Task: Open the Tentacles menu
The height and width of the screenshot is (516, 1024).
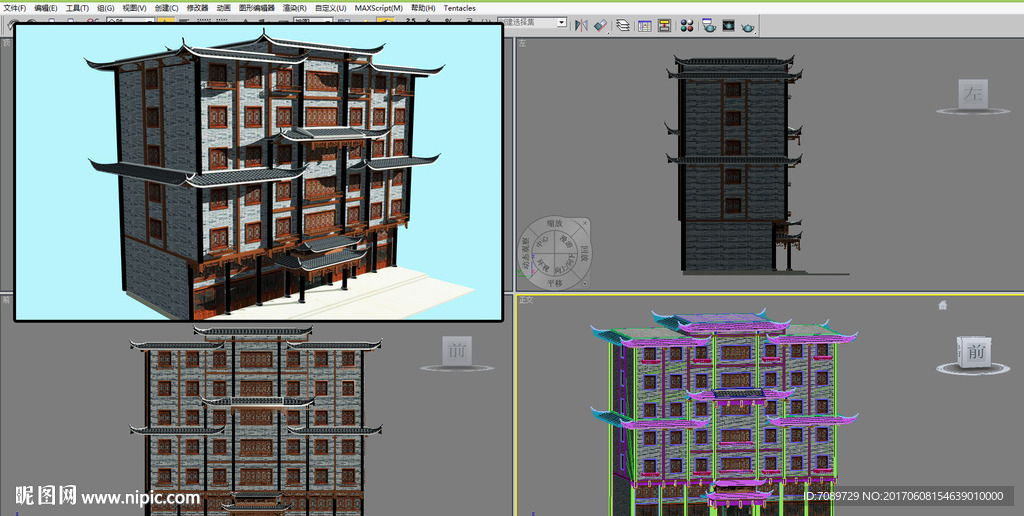Action: click(x=460, y=8)
